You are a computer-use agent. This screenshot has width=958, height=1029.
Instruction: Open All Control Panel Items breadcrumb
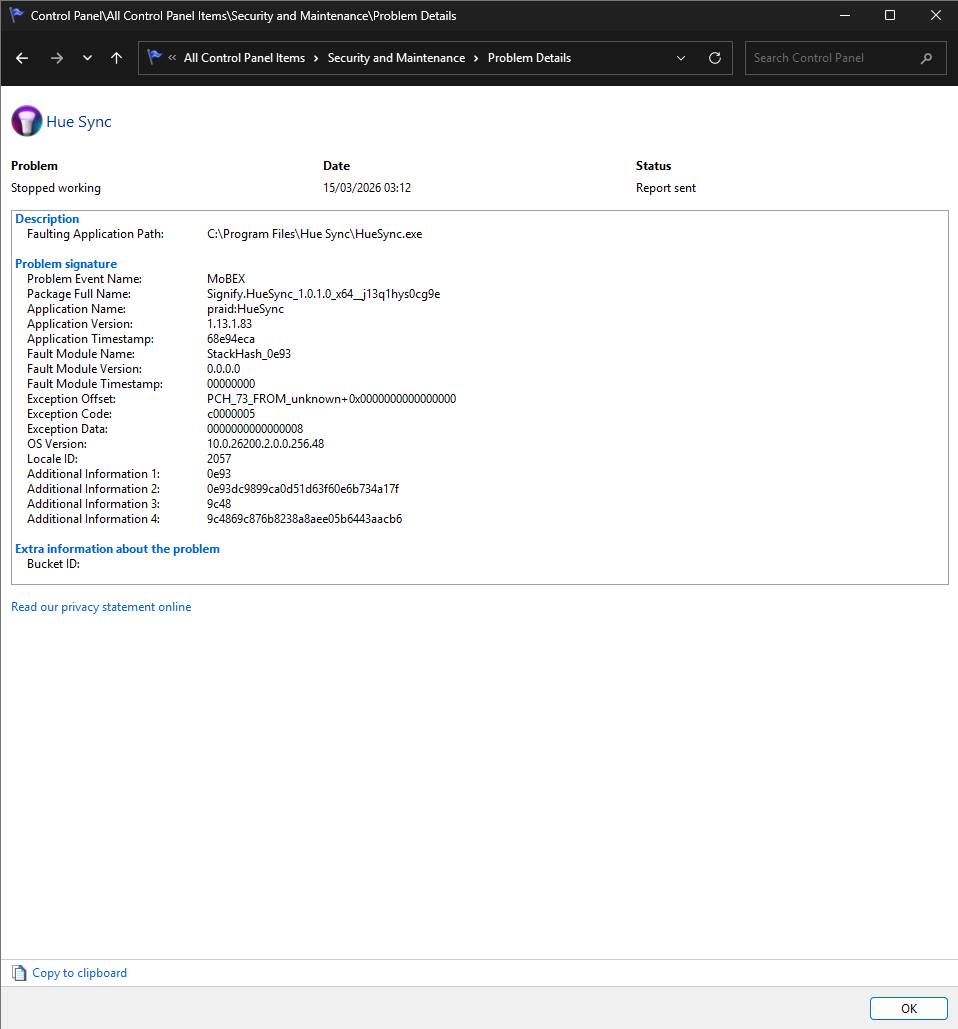[x=244, y=58]
